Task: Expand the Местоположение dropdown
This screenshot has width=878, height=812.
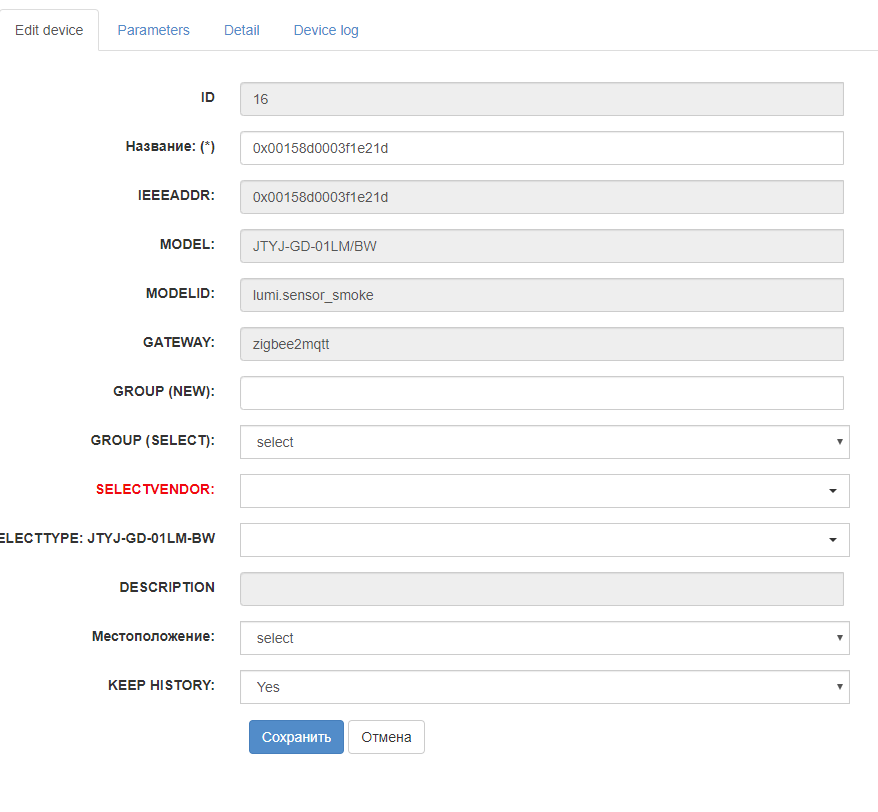Action: tap(544, 638)
